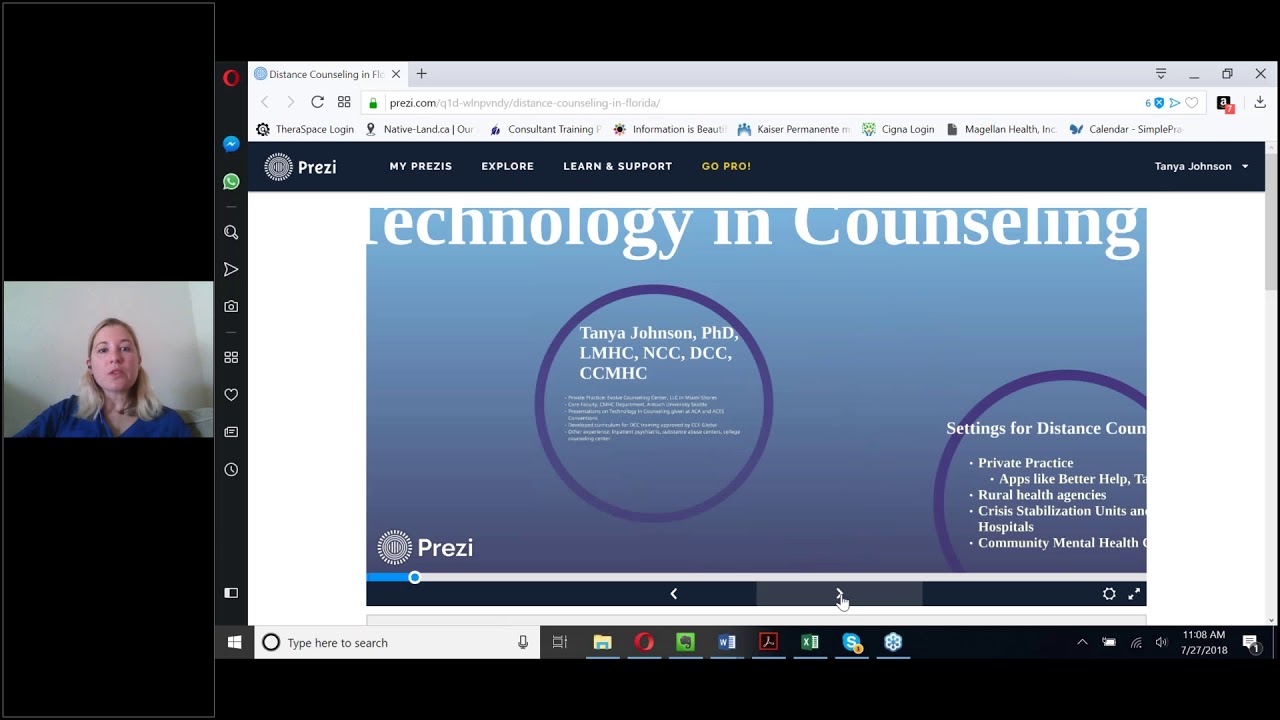
Task: Open Adobe Acrobat from taskbar
Action: click(768, 642)
